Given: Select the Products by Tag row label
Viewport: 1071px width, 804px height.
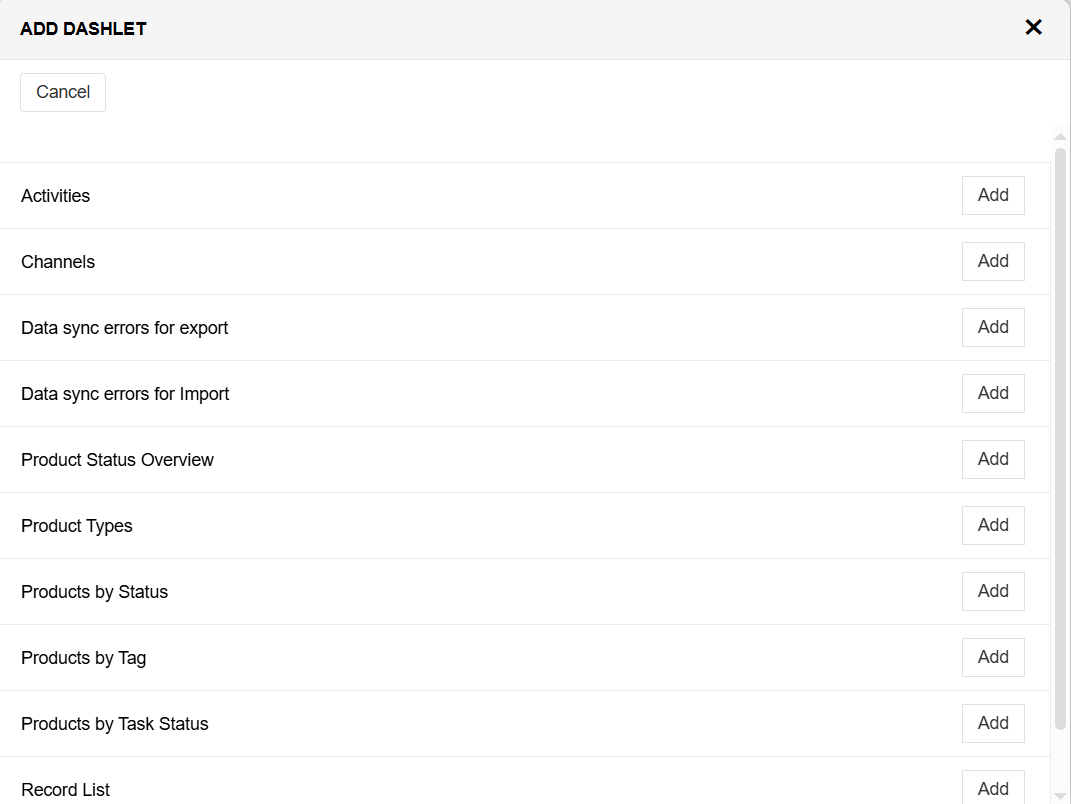Looking at the screenshot, I should pos(84,658).
